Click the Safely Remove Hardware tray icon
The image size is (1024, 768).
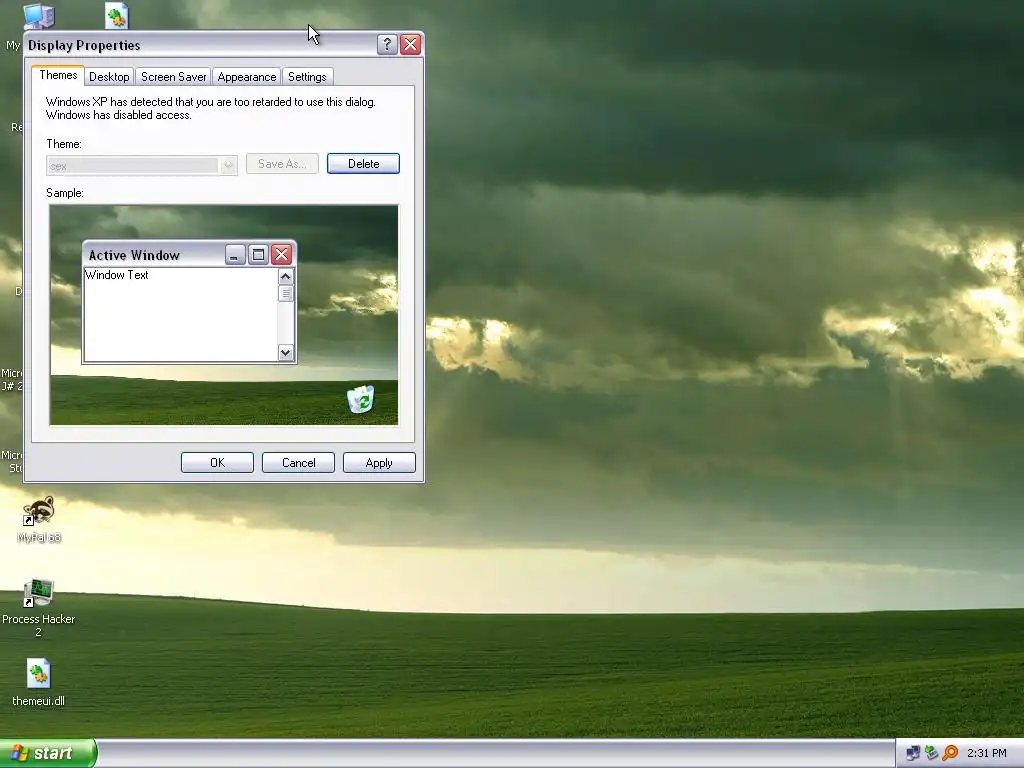[x=931, y=753]
